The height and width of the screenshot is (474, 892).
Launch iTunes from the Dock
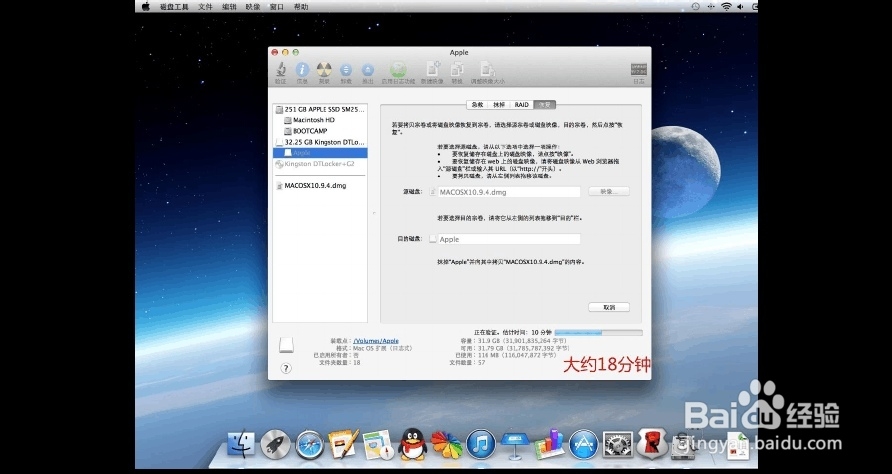481,444
